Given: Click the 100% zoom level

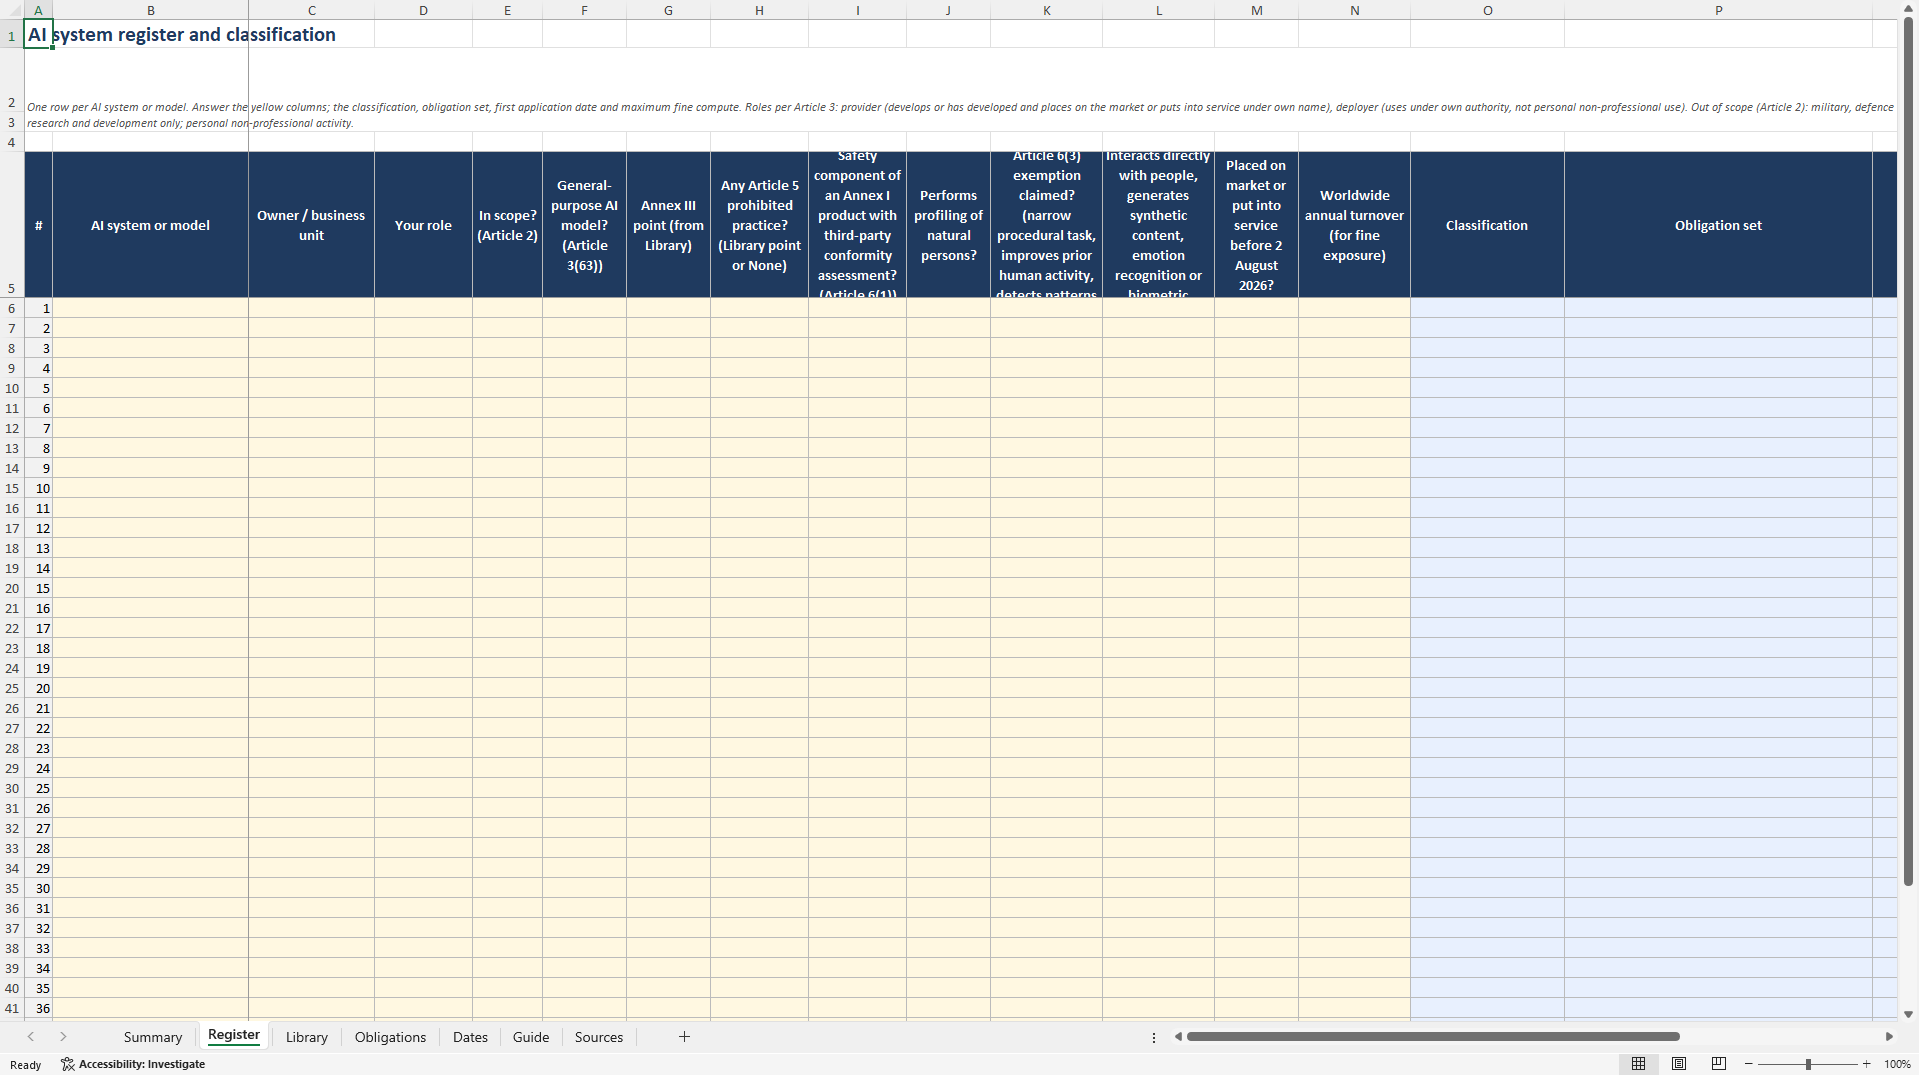Looking at the screenshot, I should tap(1897, 1064).
